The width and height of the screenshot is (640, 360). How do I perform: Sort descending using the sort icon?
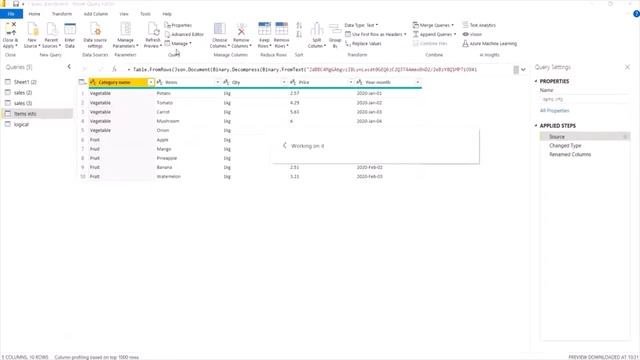point(299,35)
